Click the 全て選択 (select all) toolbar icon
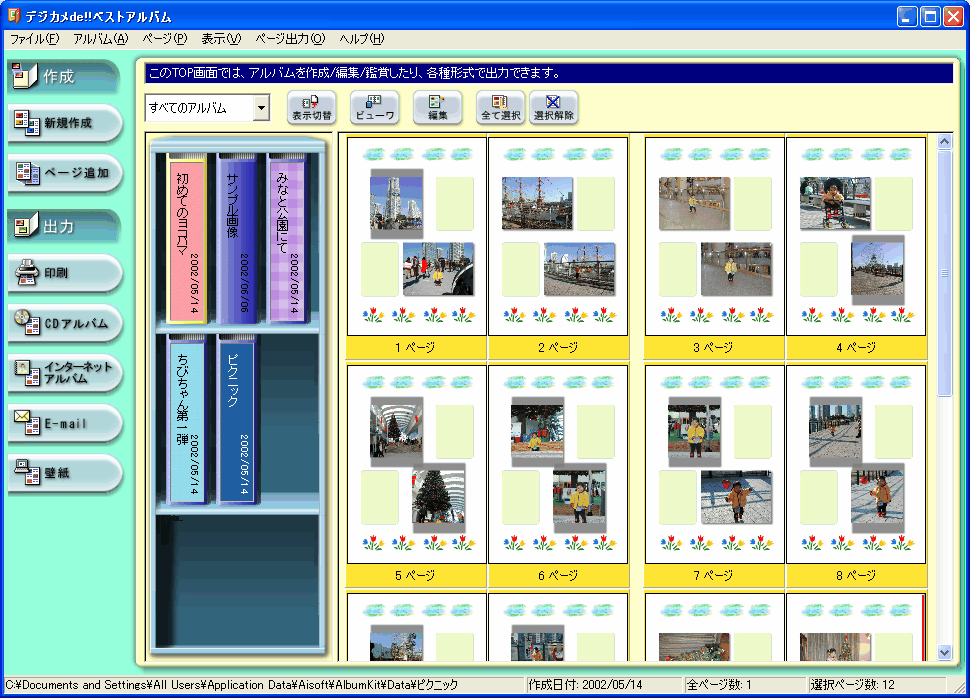Viewport: 970px width, 698px height. pyautogui.click(x=500, y=108)
